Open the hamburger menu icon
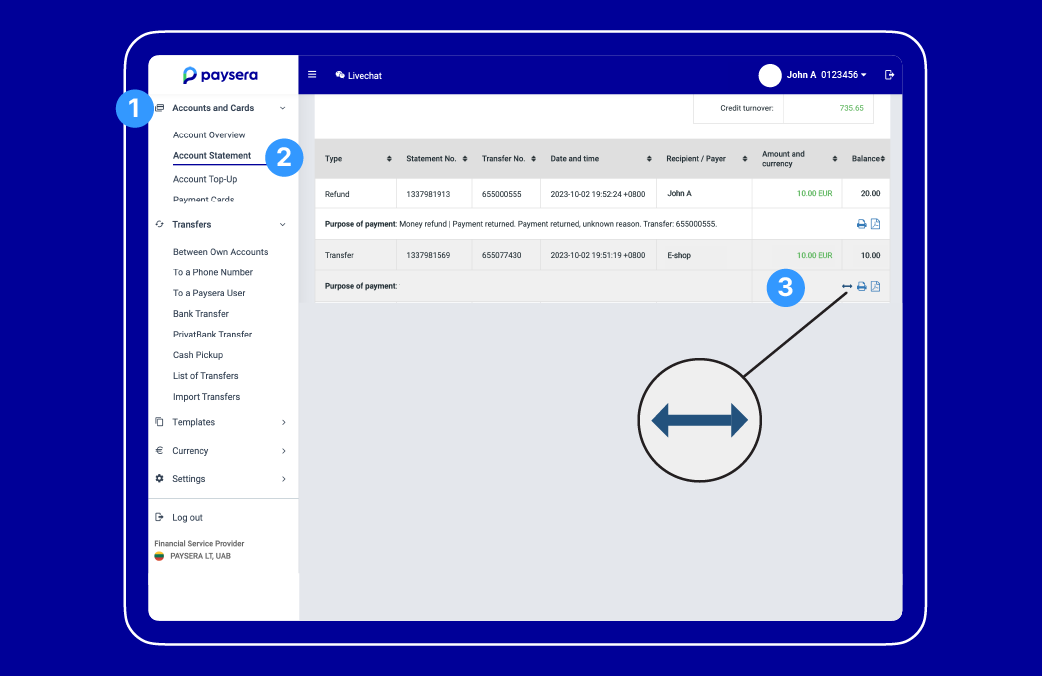The width and height of the screenshot is (1042, 676). point(311,75)
